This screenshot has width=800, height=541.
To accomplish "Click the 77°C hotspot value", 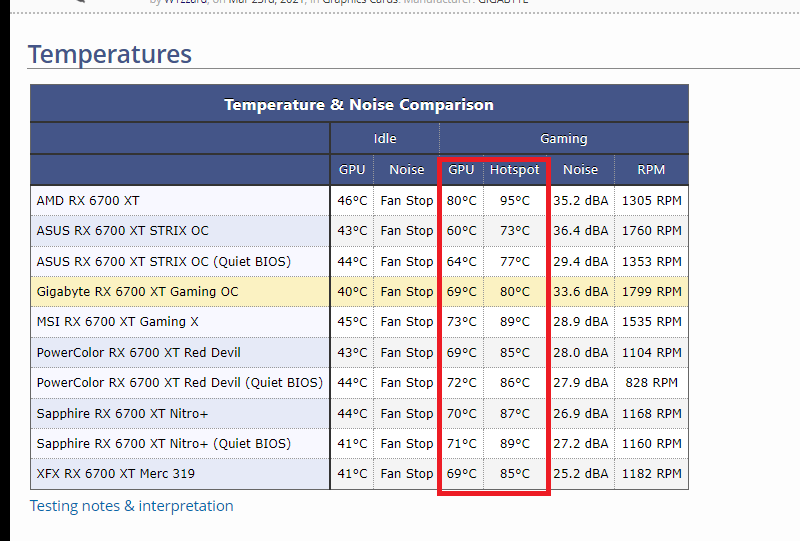I will 515,261.
